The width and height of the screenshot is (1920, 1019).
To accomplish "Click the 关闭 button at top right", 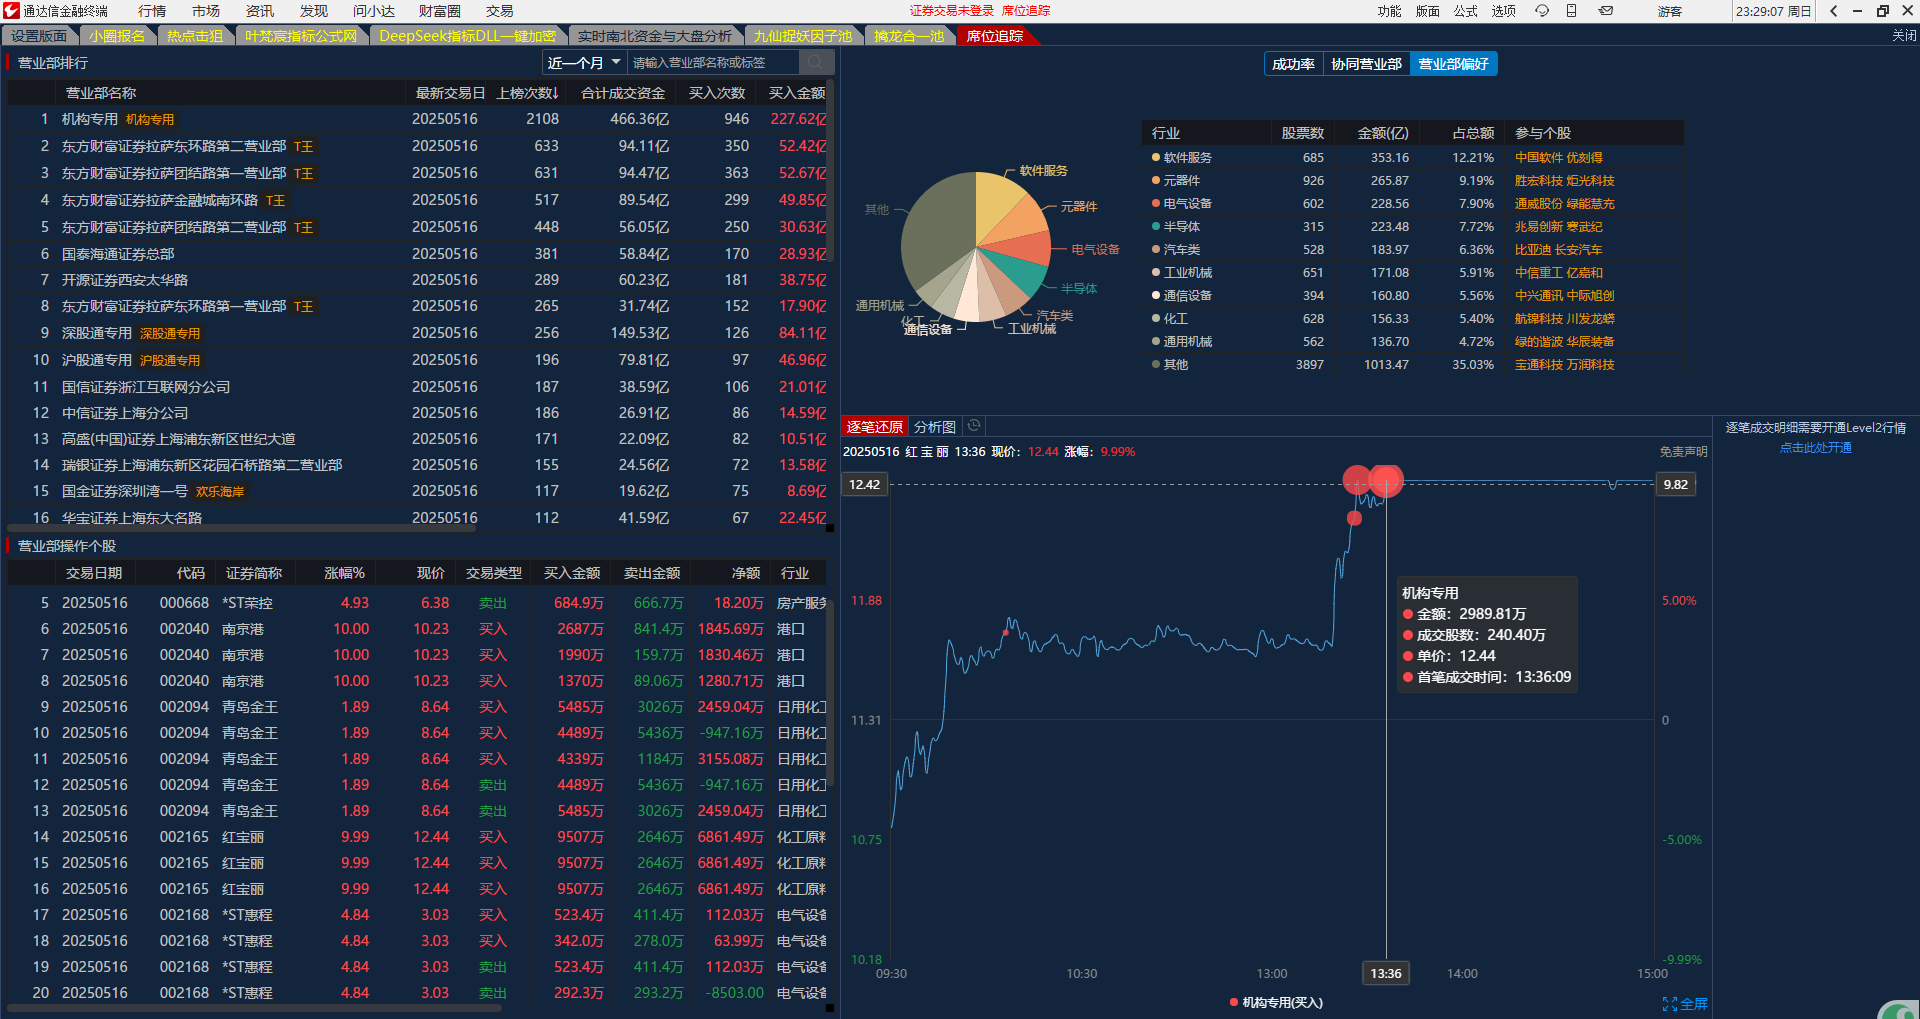I will 1904,36.
